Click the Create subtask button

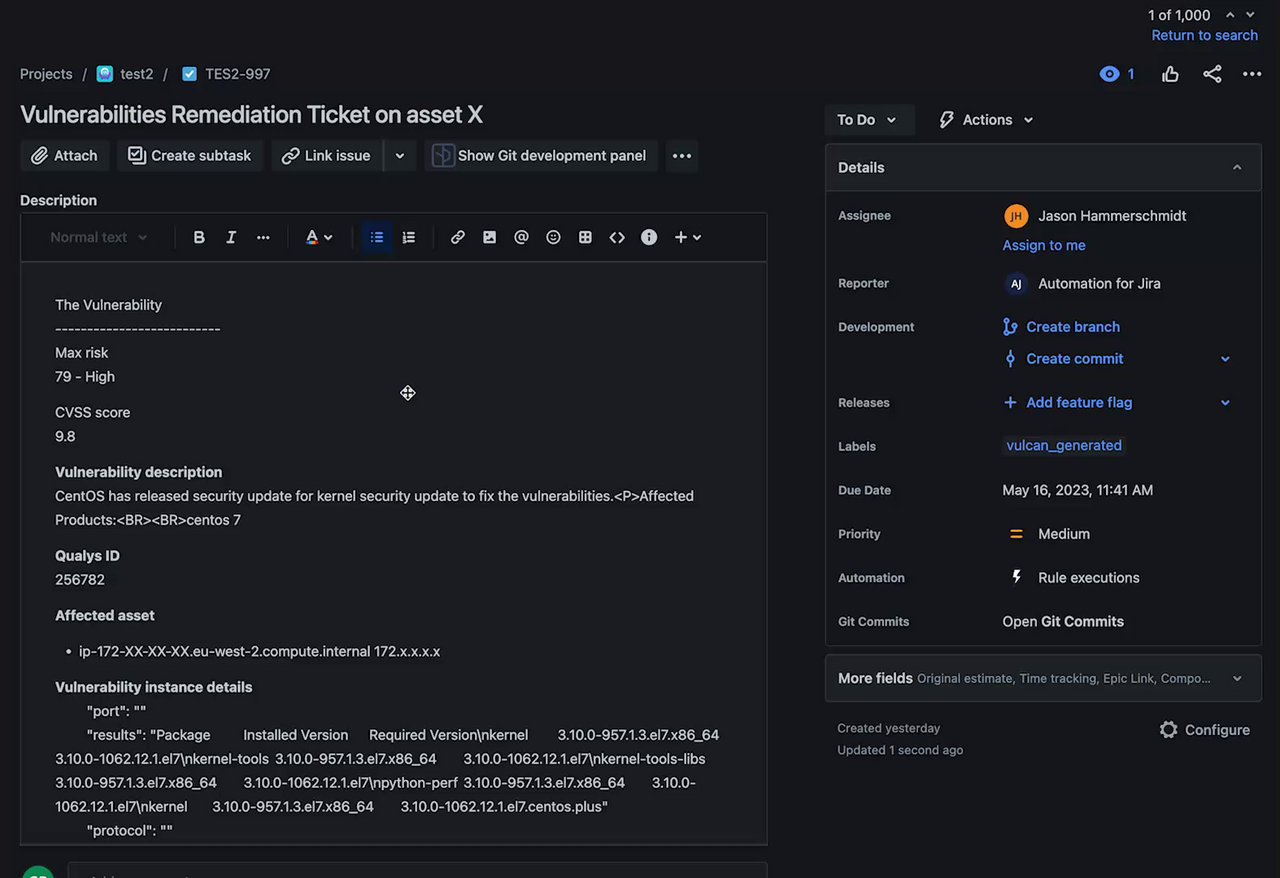190,155
